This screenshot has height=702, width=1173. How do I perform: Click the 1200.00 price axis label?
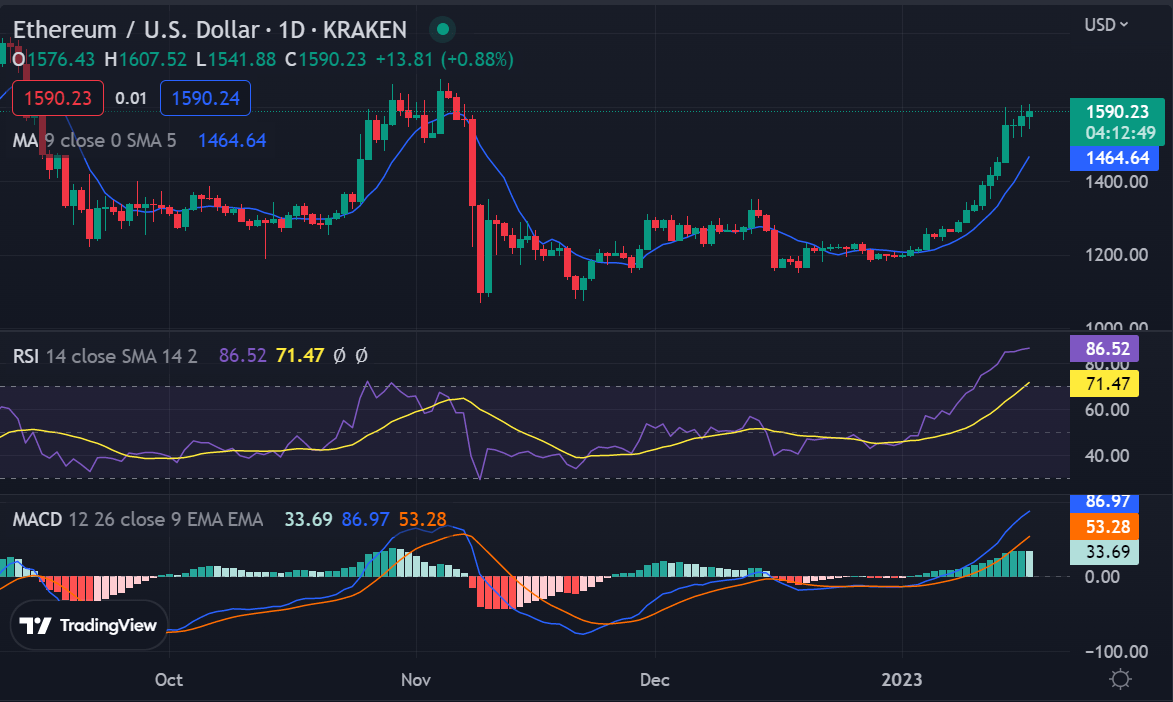point(1116,254)
